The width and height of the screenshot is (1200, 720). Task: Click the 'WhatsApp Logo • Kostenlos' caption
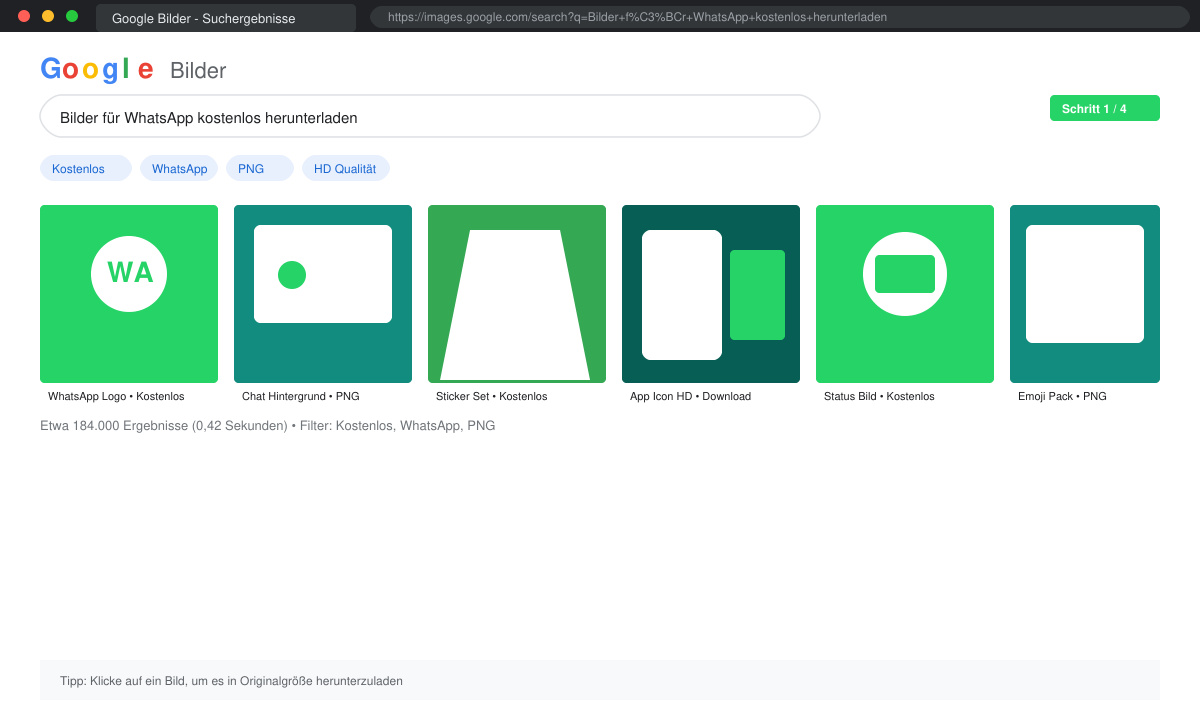[x=116, y=397]
